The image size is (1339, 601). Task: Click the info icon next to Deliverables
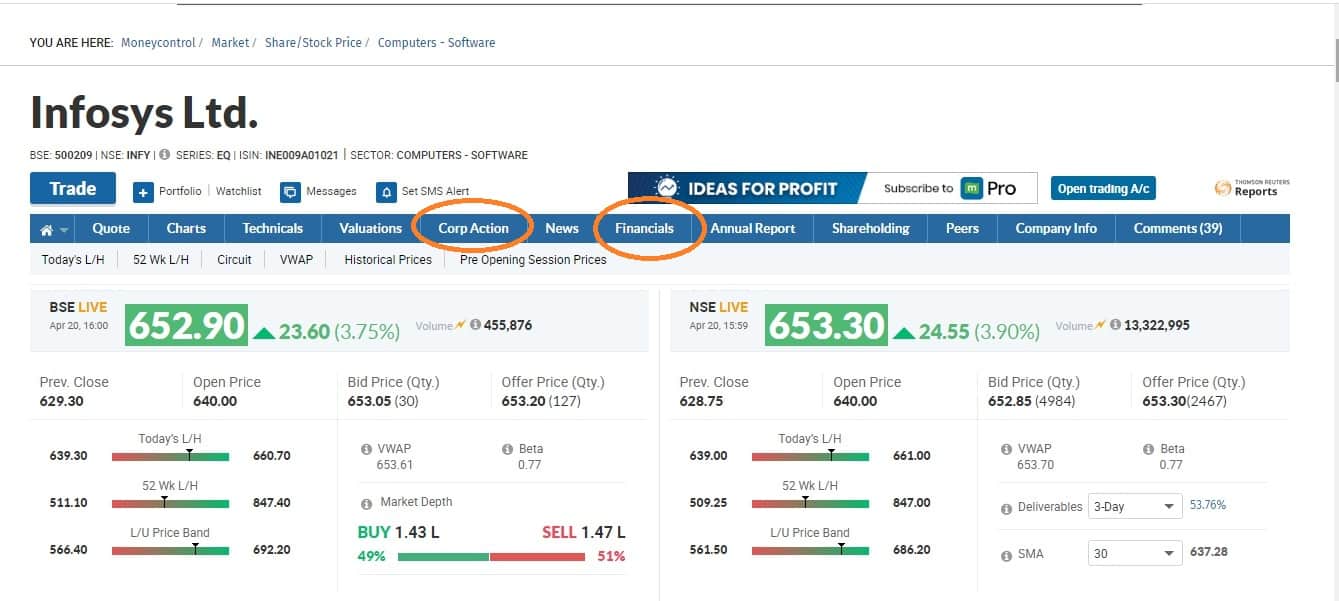coord(1006,508)
